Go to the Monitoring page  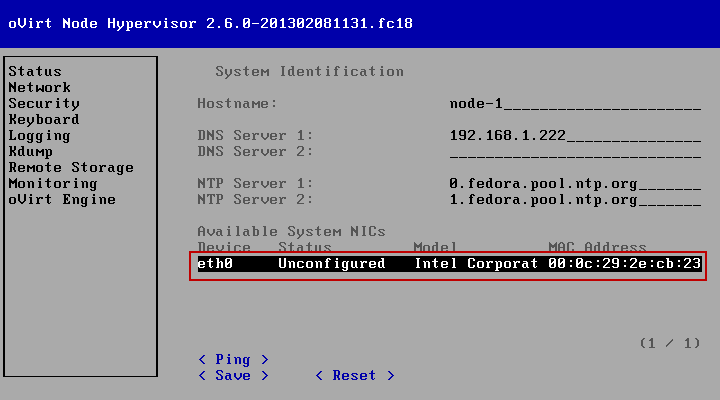[53, 184]
